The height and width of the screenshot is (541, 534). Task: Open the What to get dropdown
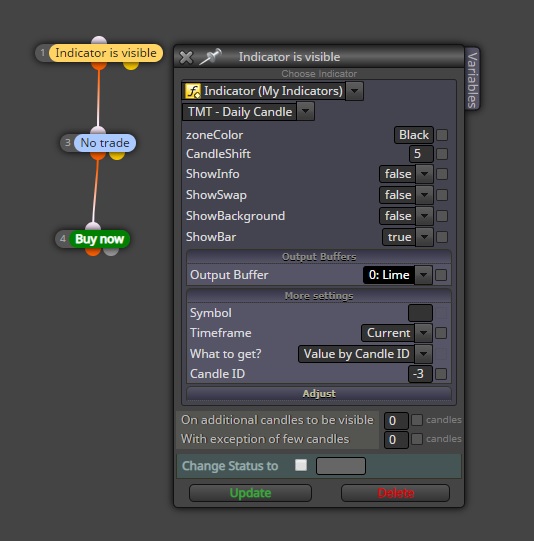423,354
